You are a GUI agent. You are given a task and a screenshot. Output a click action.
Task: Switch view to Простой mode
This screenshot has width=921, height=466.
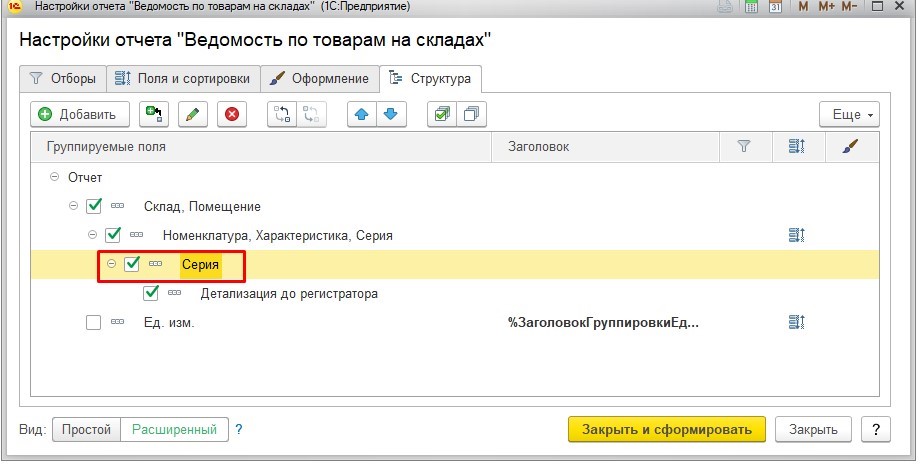pos(86,430)
